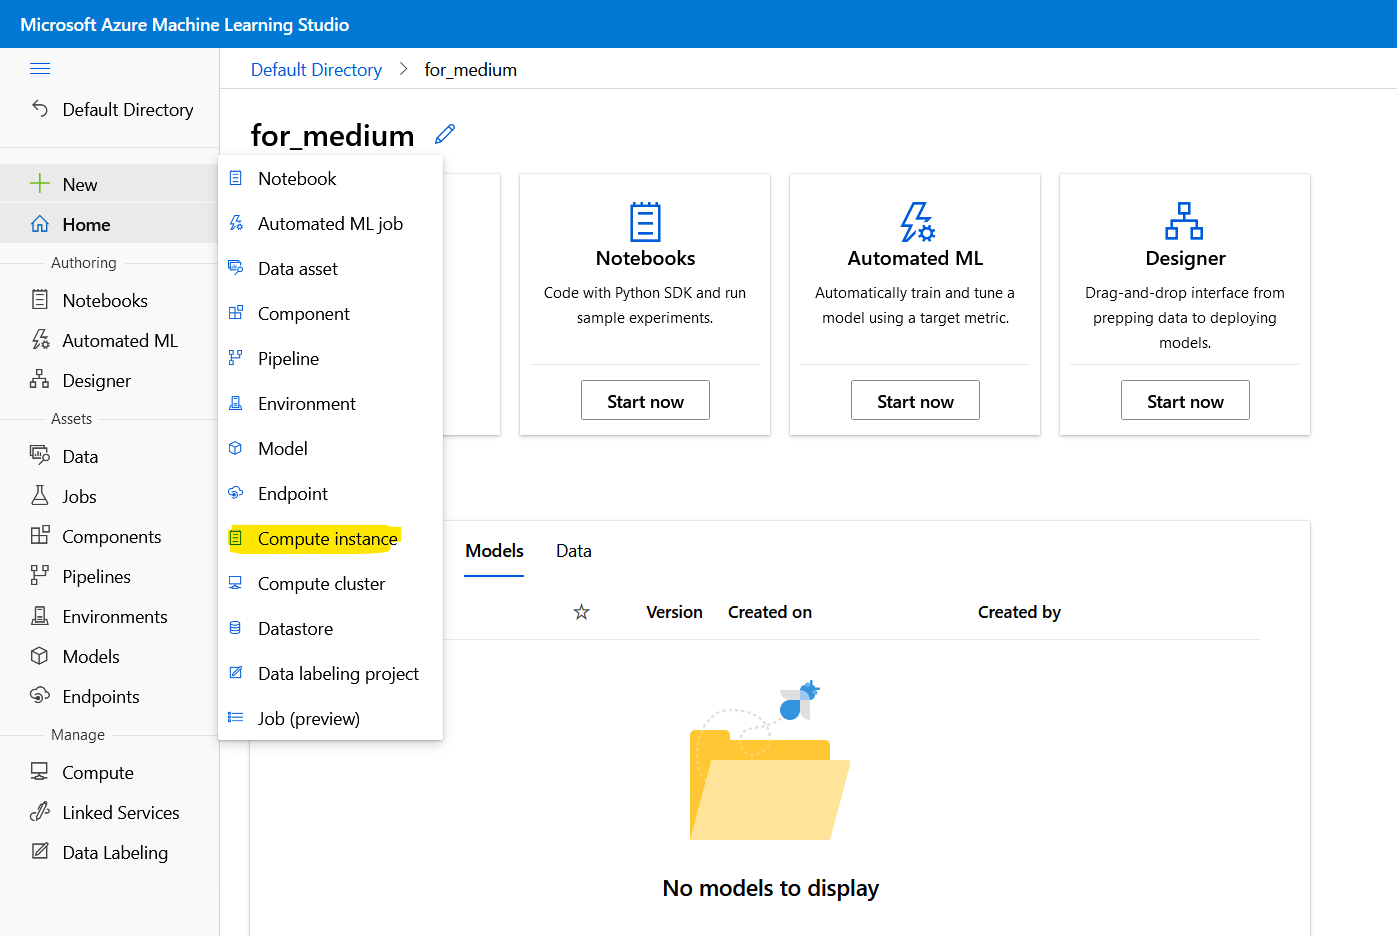Click the Components sidebar icon

[40, 535]
